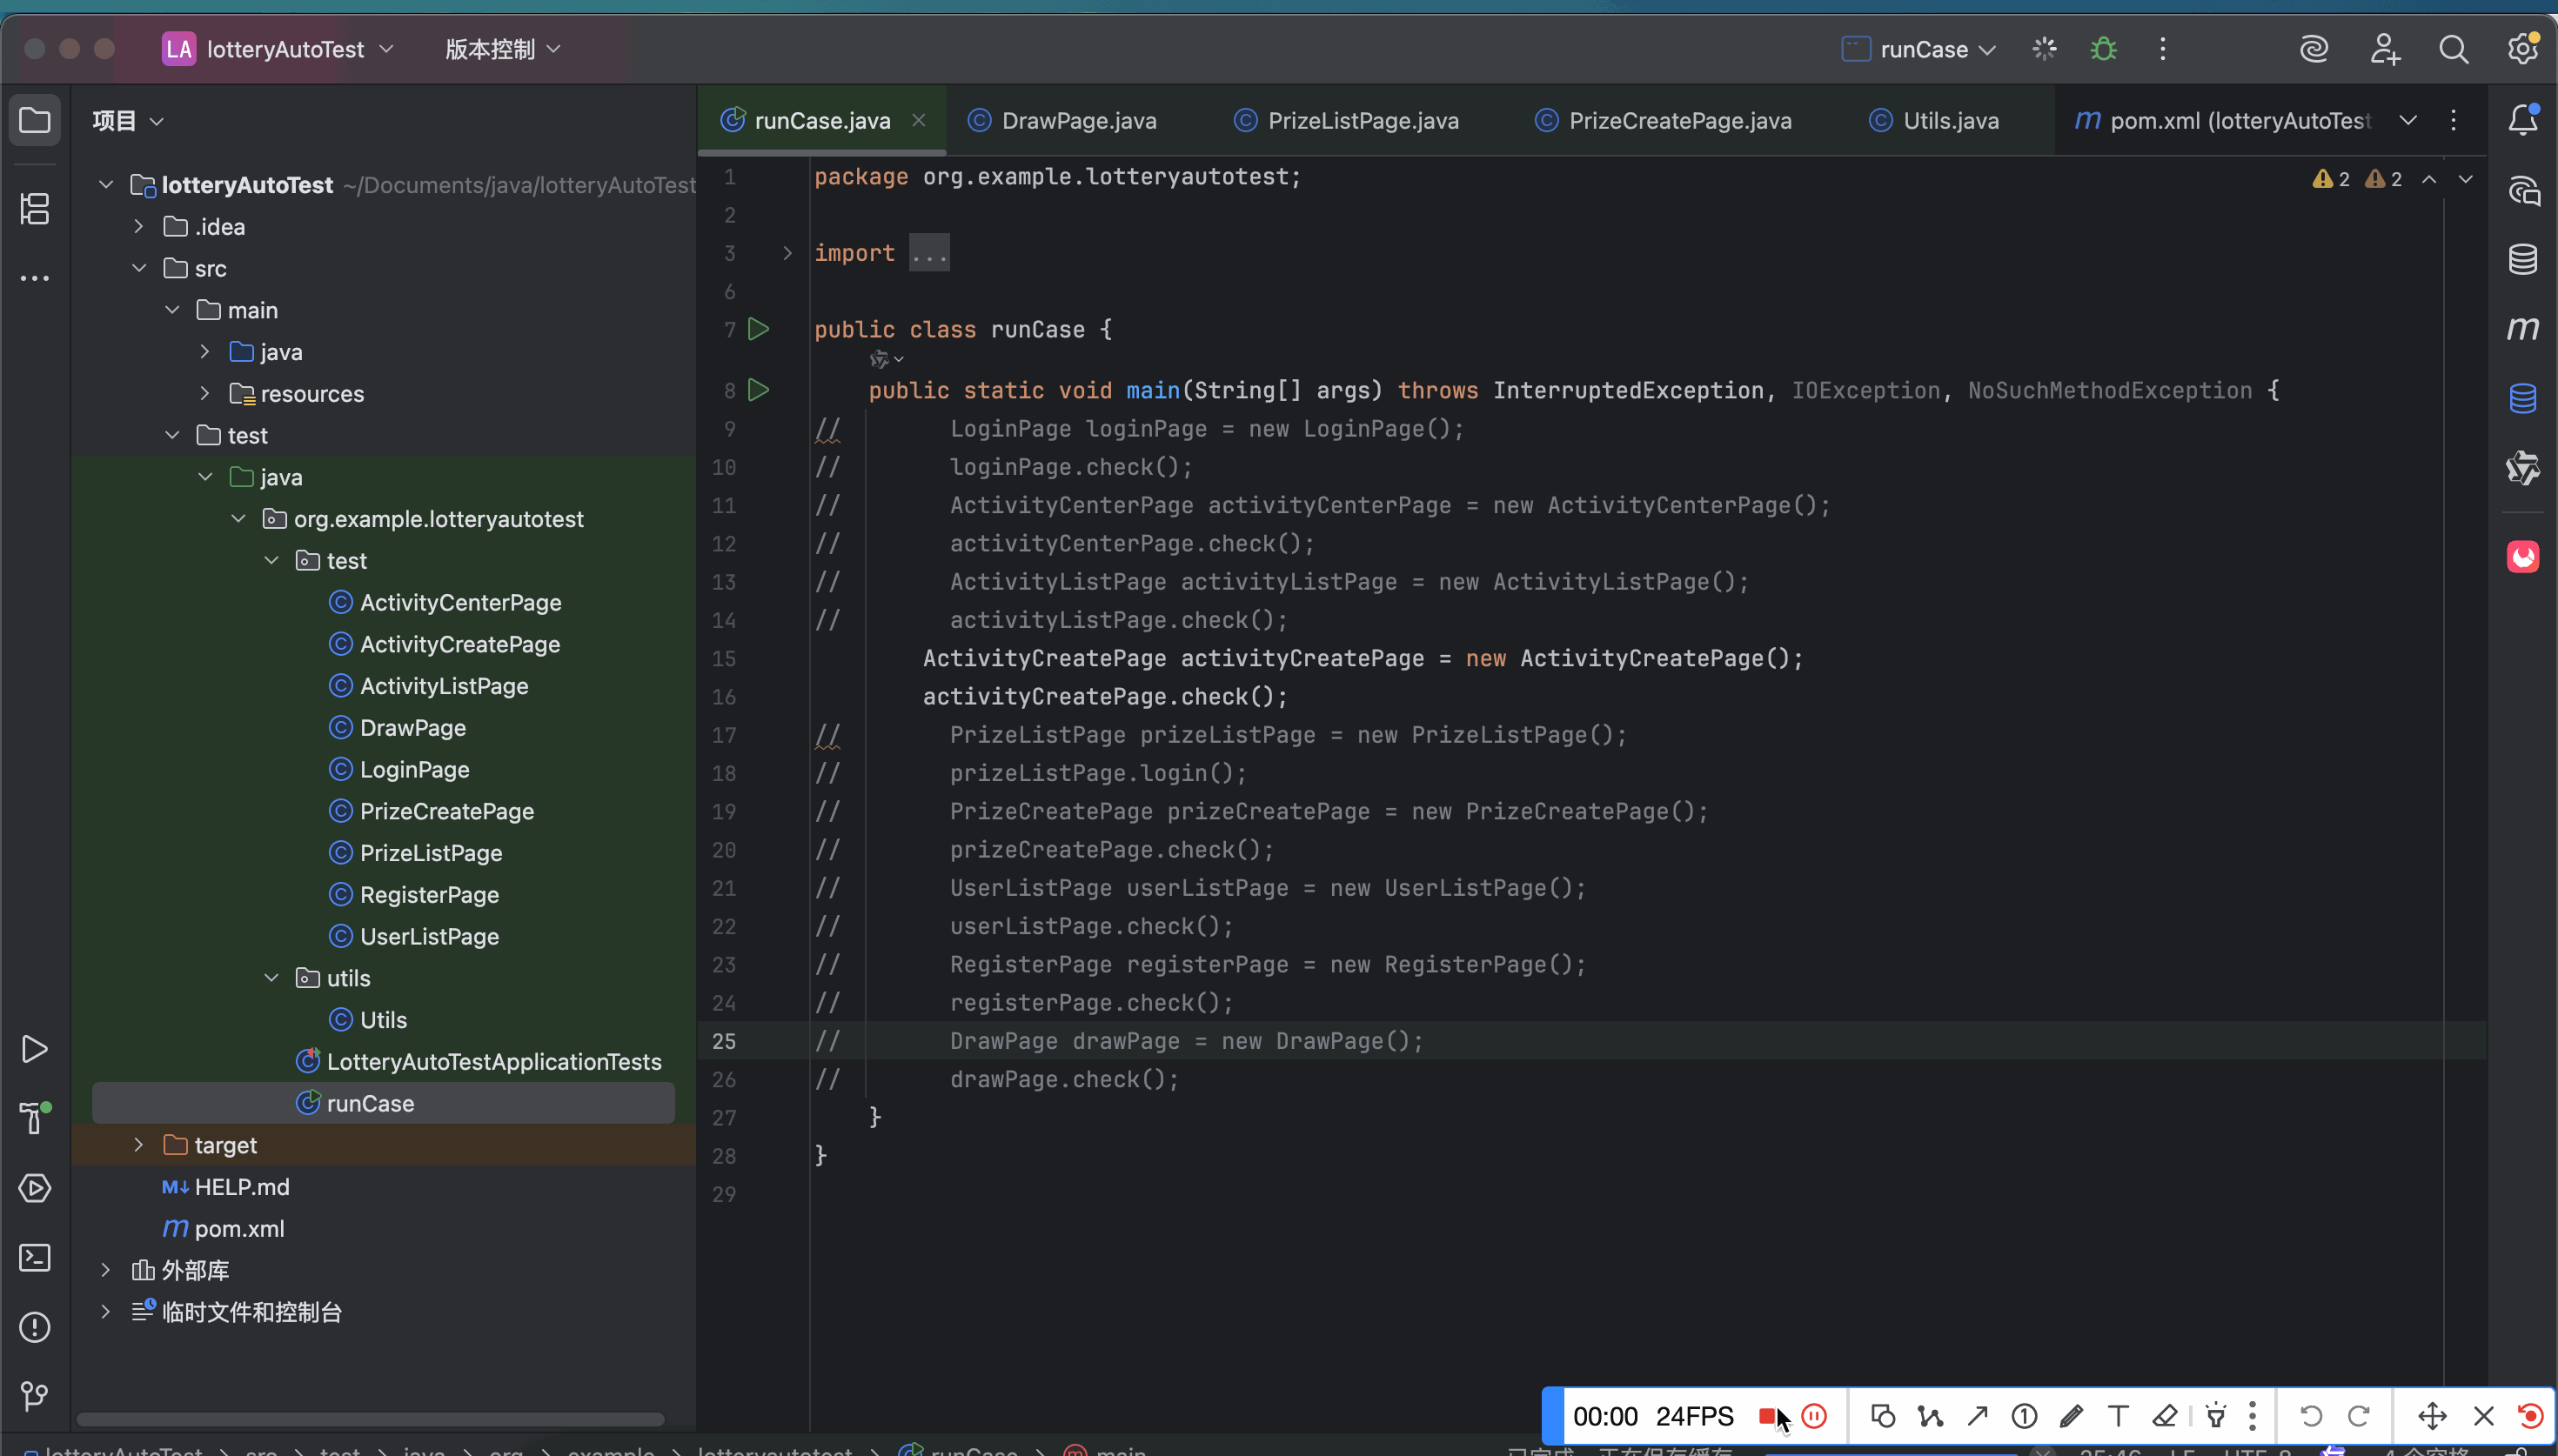This screenshot has width=2558, height=1456.
Task: Collapse the lotteryAutoTest root folder
Action: [106, 185]
